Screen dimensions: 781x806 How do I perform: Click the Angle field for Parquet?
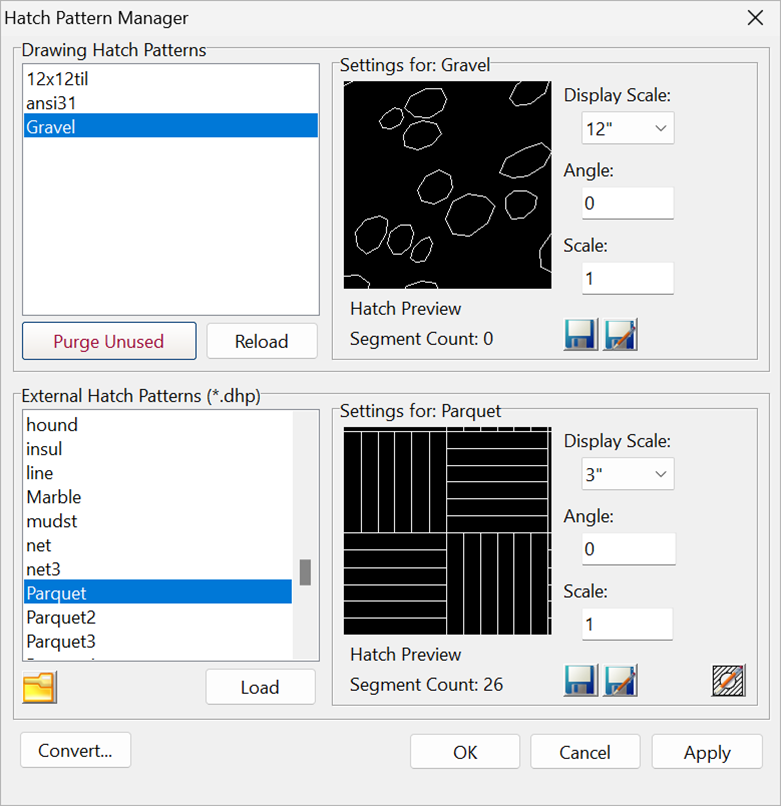pyautogui.click(x=628, y=549)
